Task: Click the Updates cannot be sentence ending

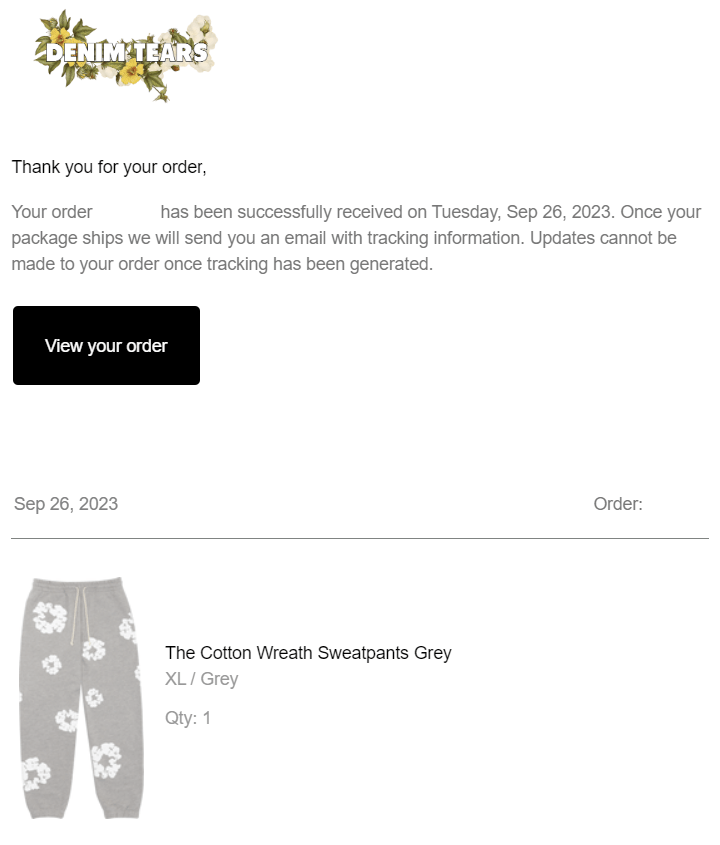Action: pos(603,238)
